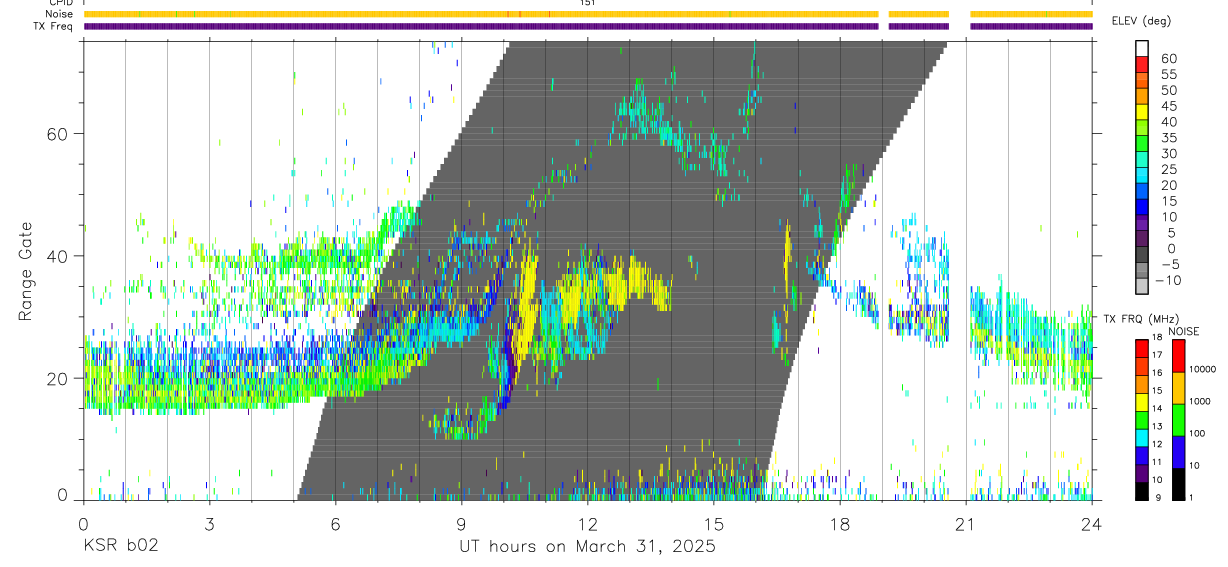Click the '45' value on the ELEV scale
The image size is (1228, 567).
coord(1169,106)
